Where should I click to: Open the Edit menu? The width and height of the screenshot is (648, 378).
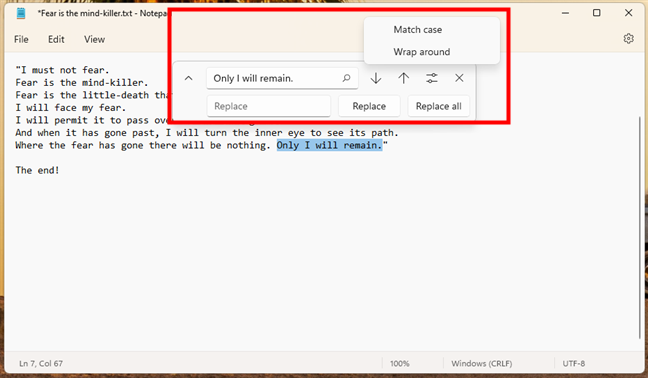click(x=56, y=39)
